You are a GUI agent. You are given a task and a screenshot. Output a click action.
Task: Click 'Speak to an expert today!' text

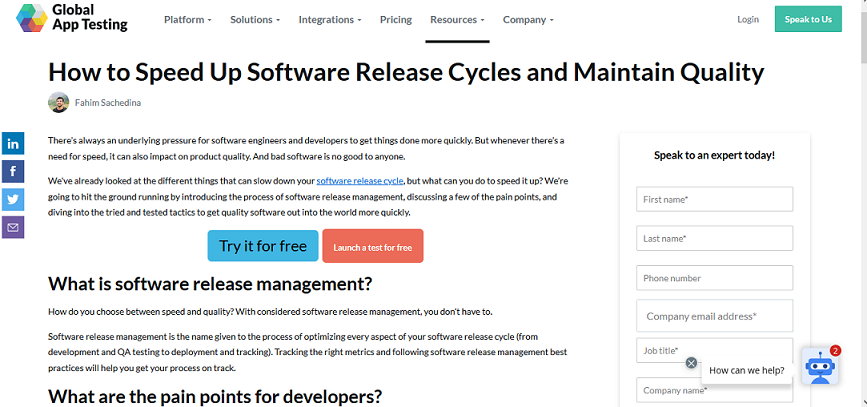click(x=714, y=155)
